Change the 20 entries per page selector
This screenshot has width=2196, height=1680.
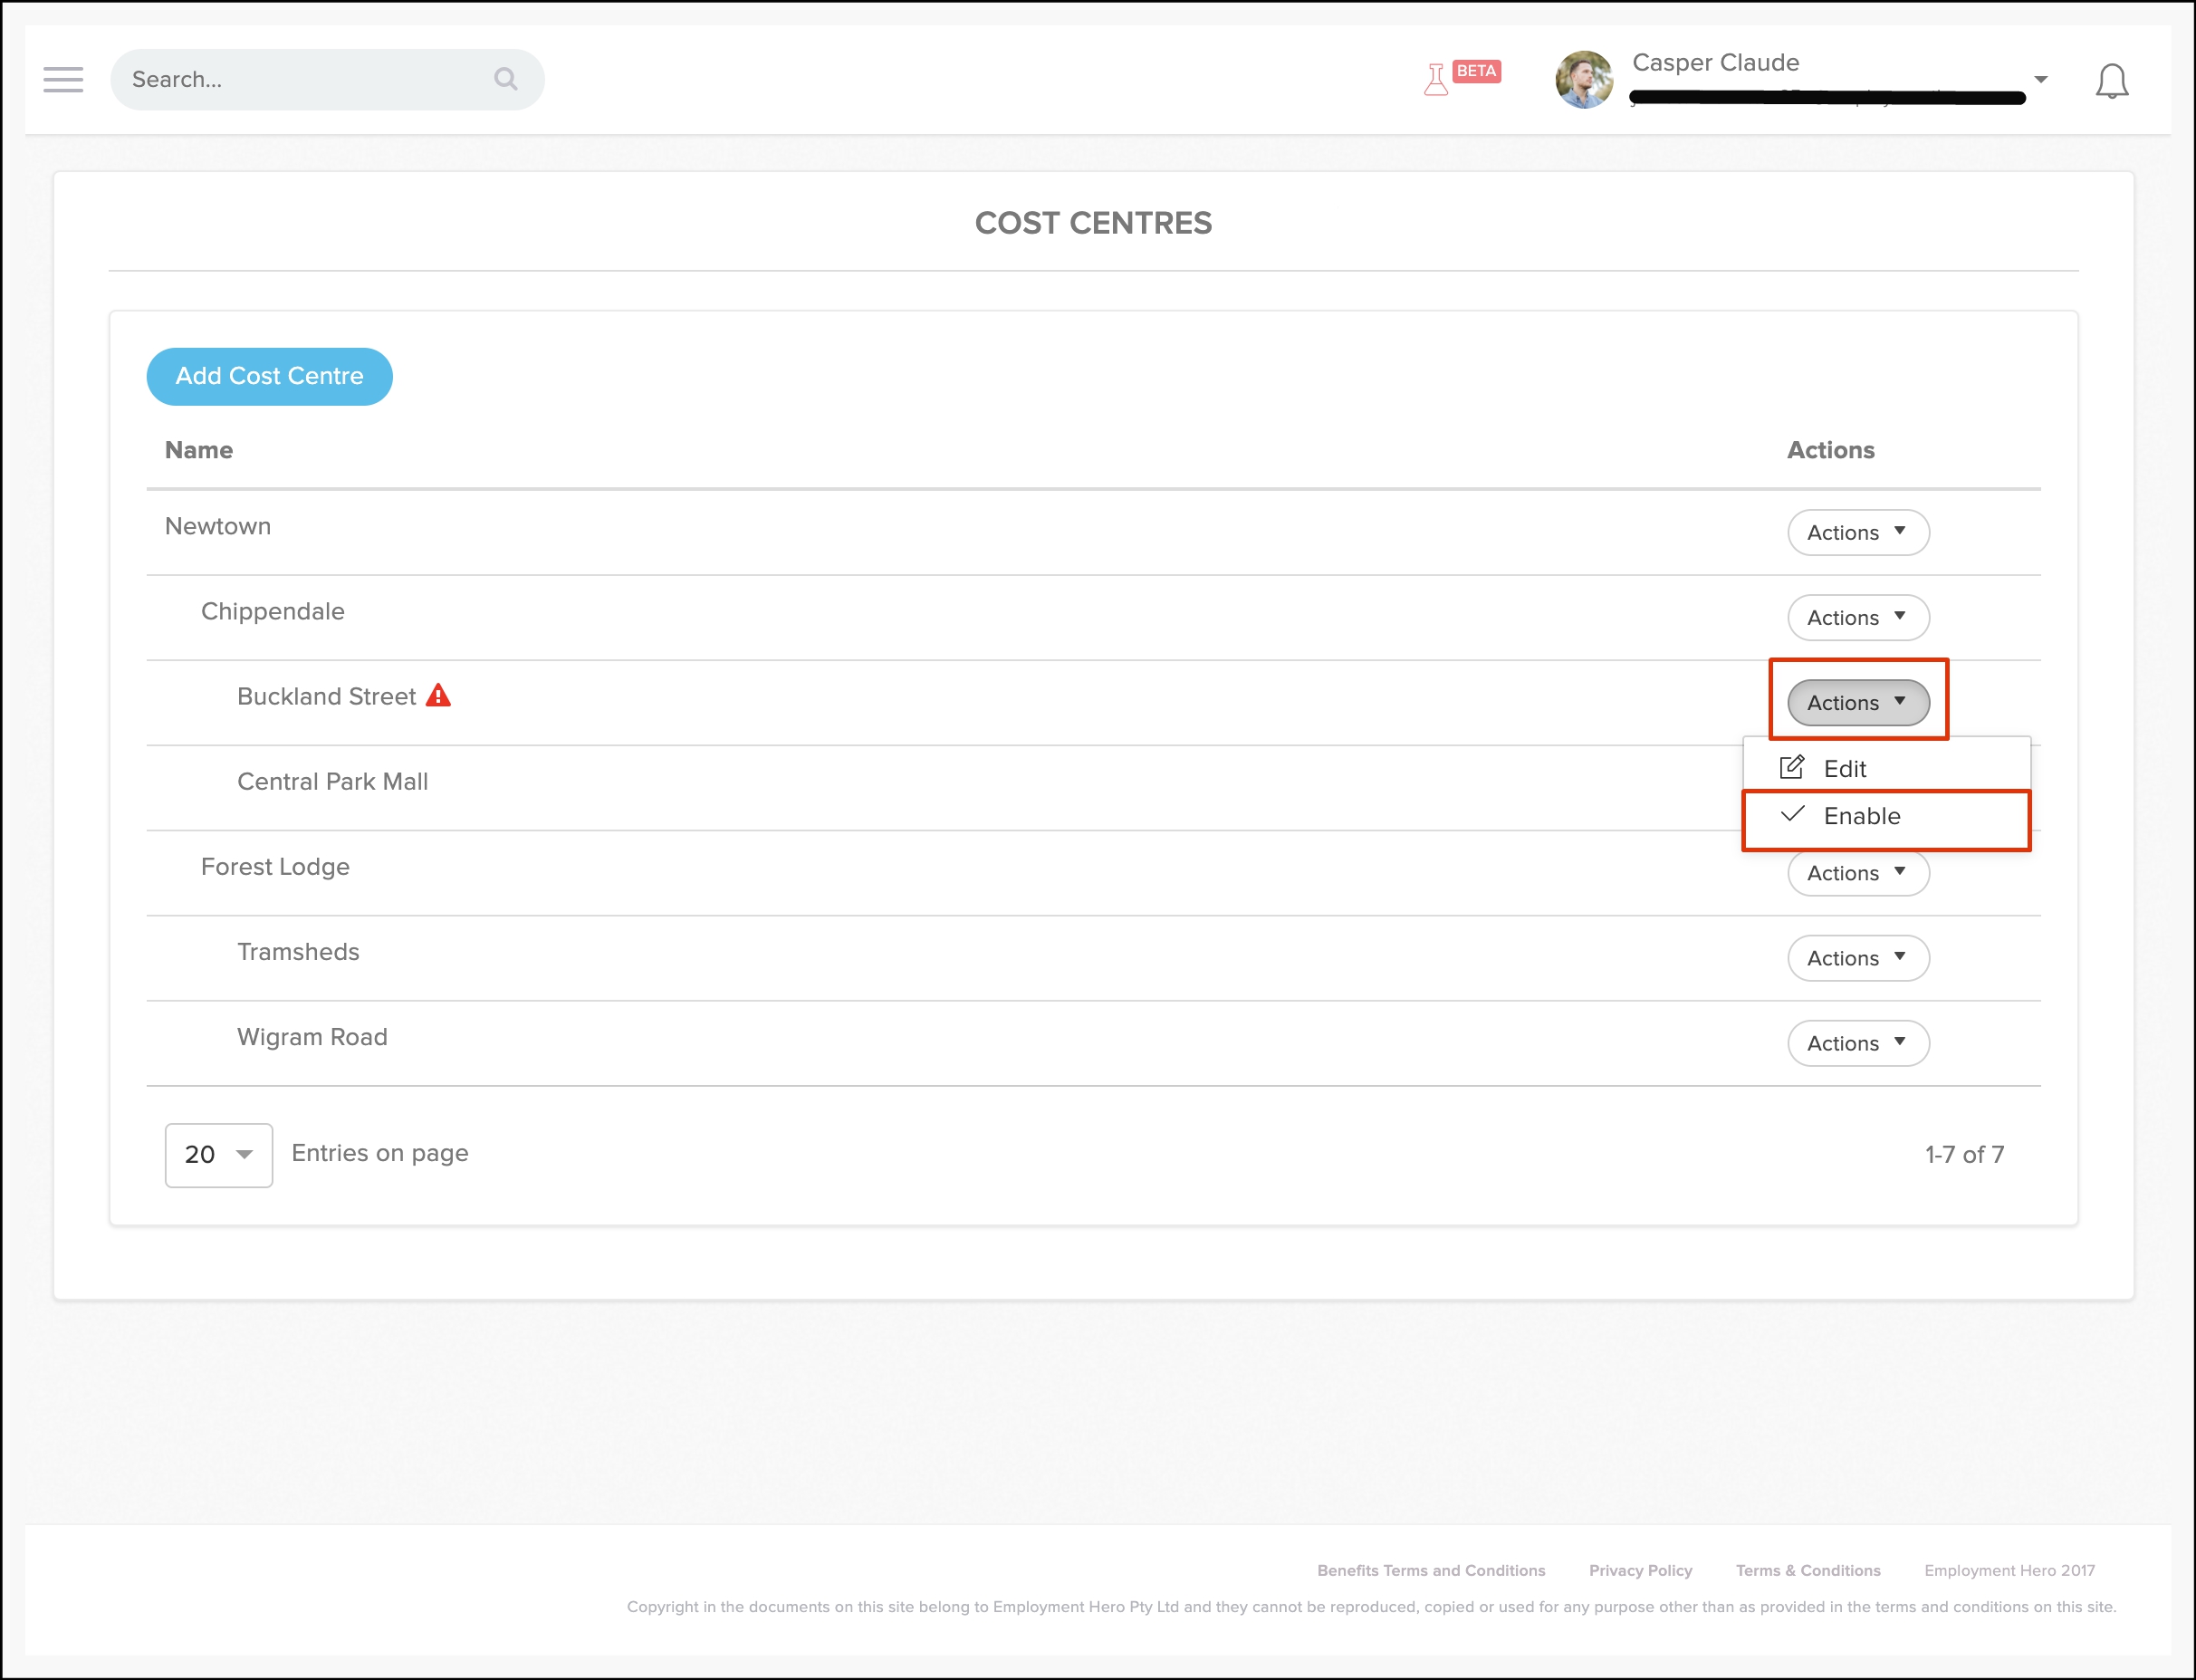(x=218, y=1155)
